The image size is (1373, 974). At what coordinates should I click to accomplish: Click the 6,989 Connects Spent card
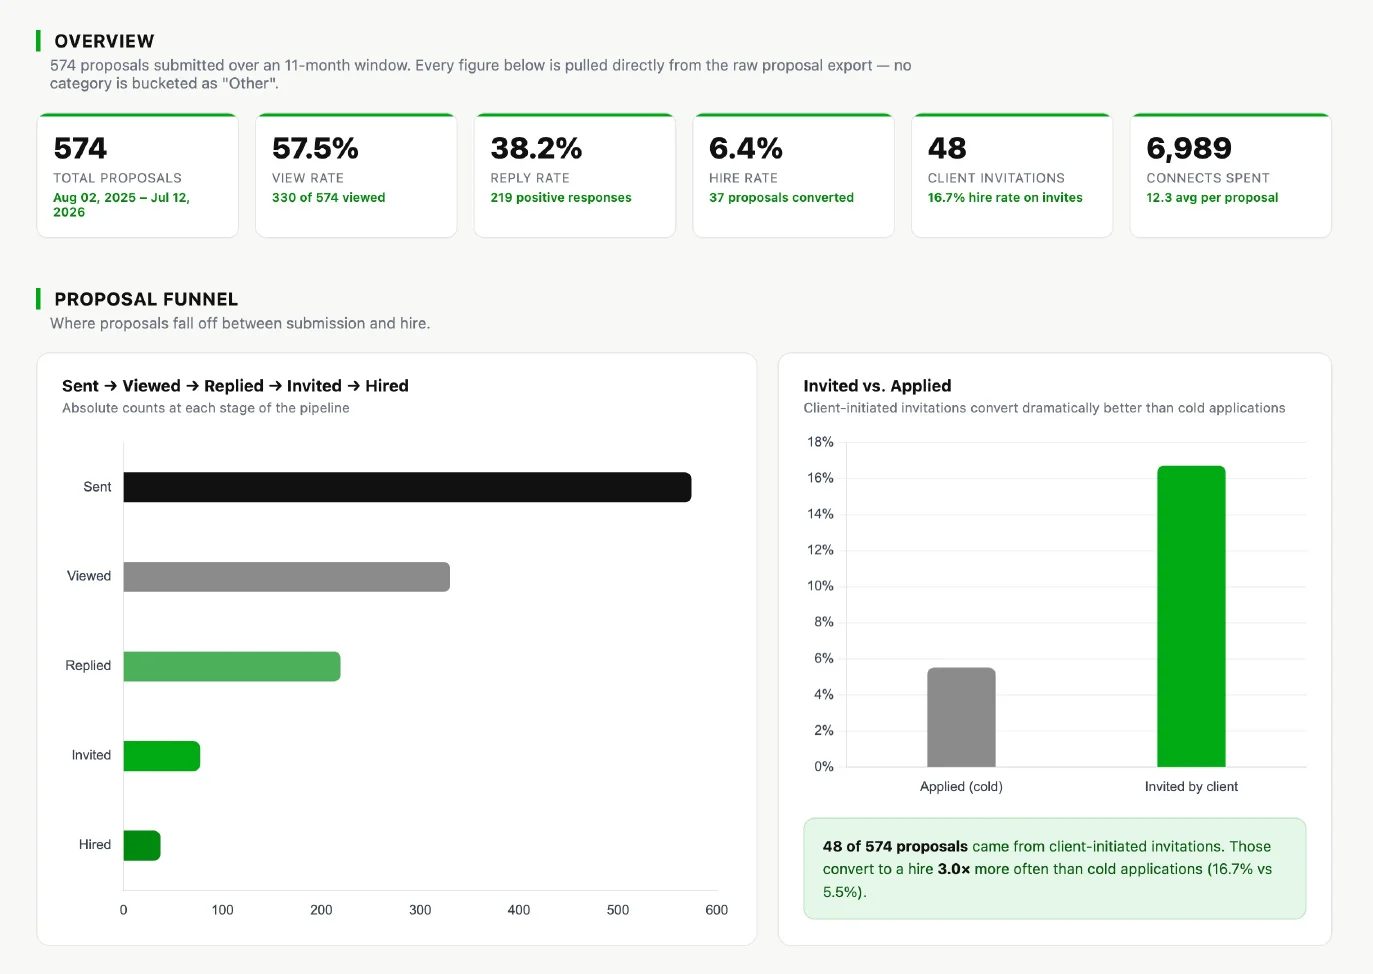[x=1230, y=175]
